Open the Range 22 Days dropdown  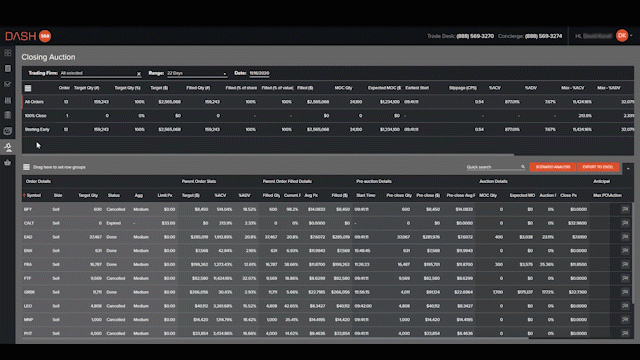pos(196,73)
